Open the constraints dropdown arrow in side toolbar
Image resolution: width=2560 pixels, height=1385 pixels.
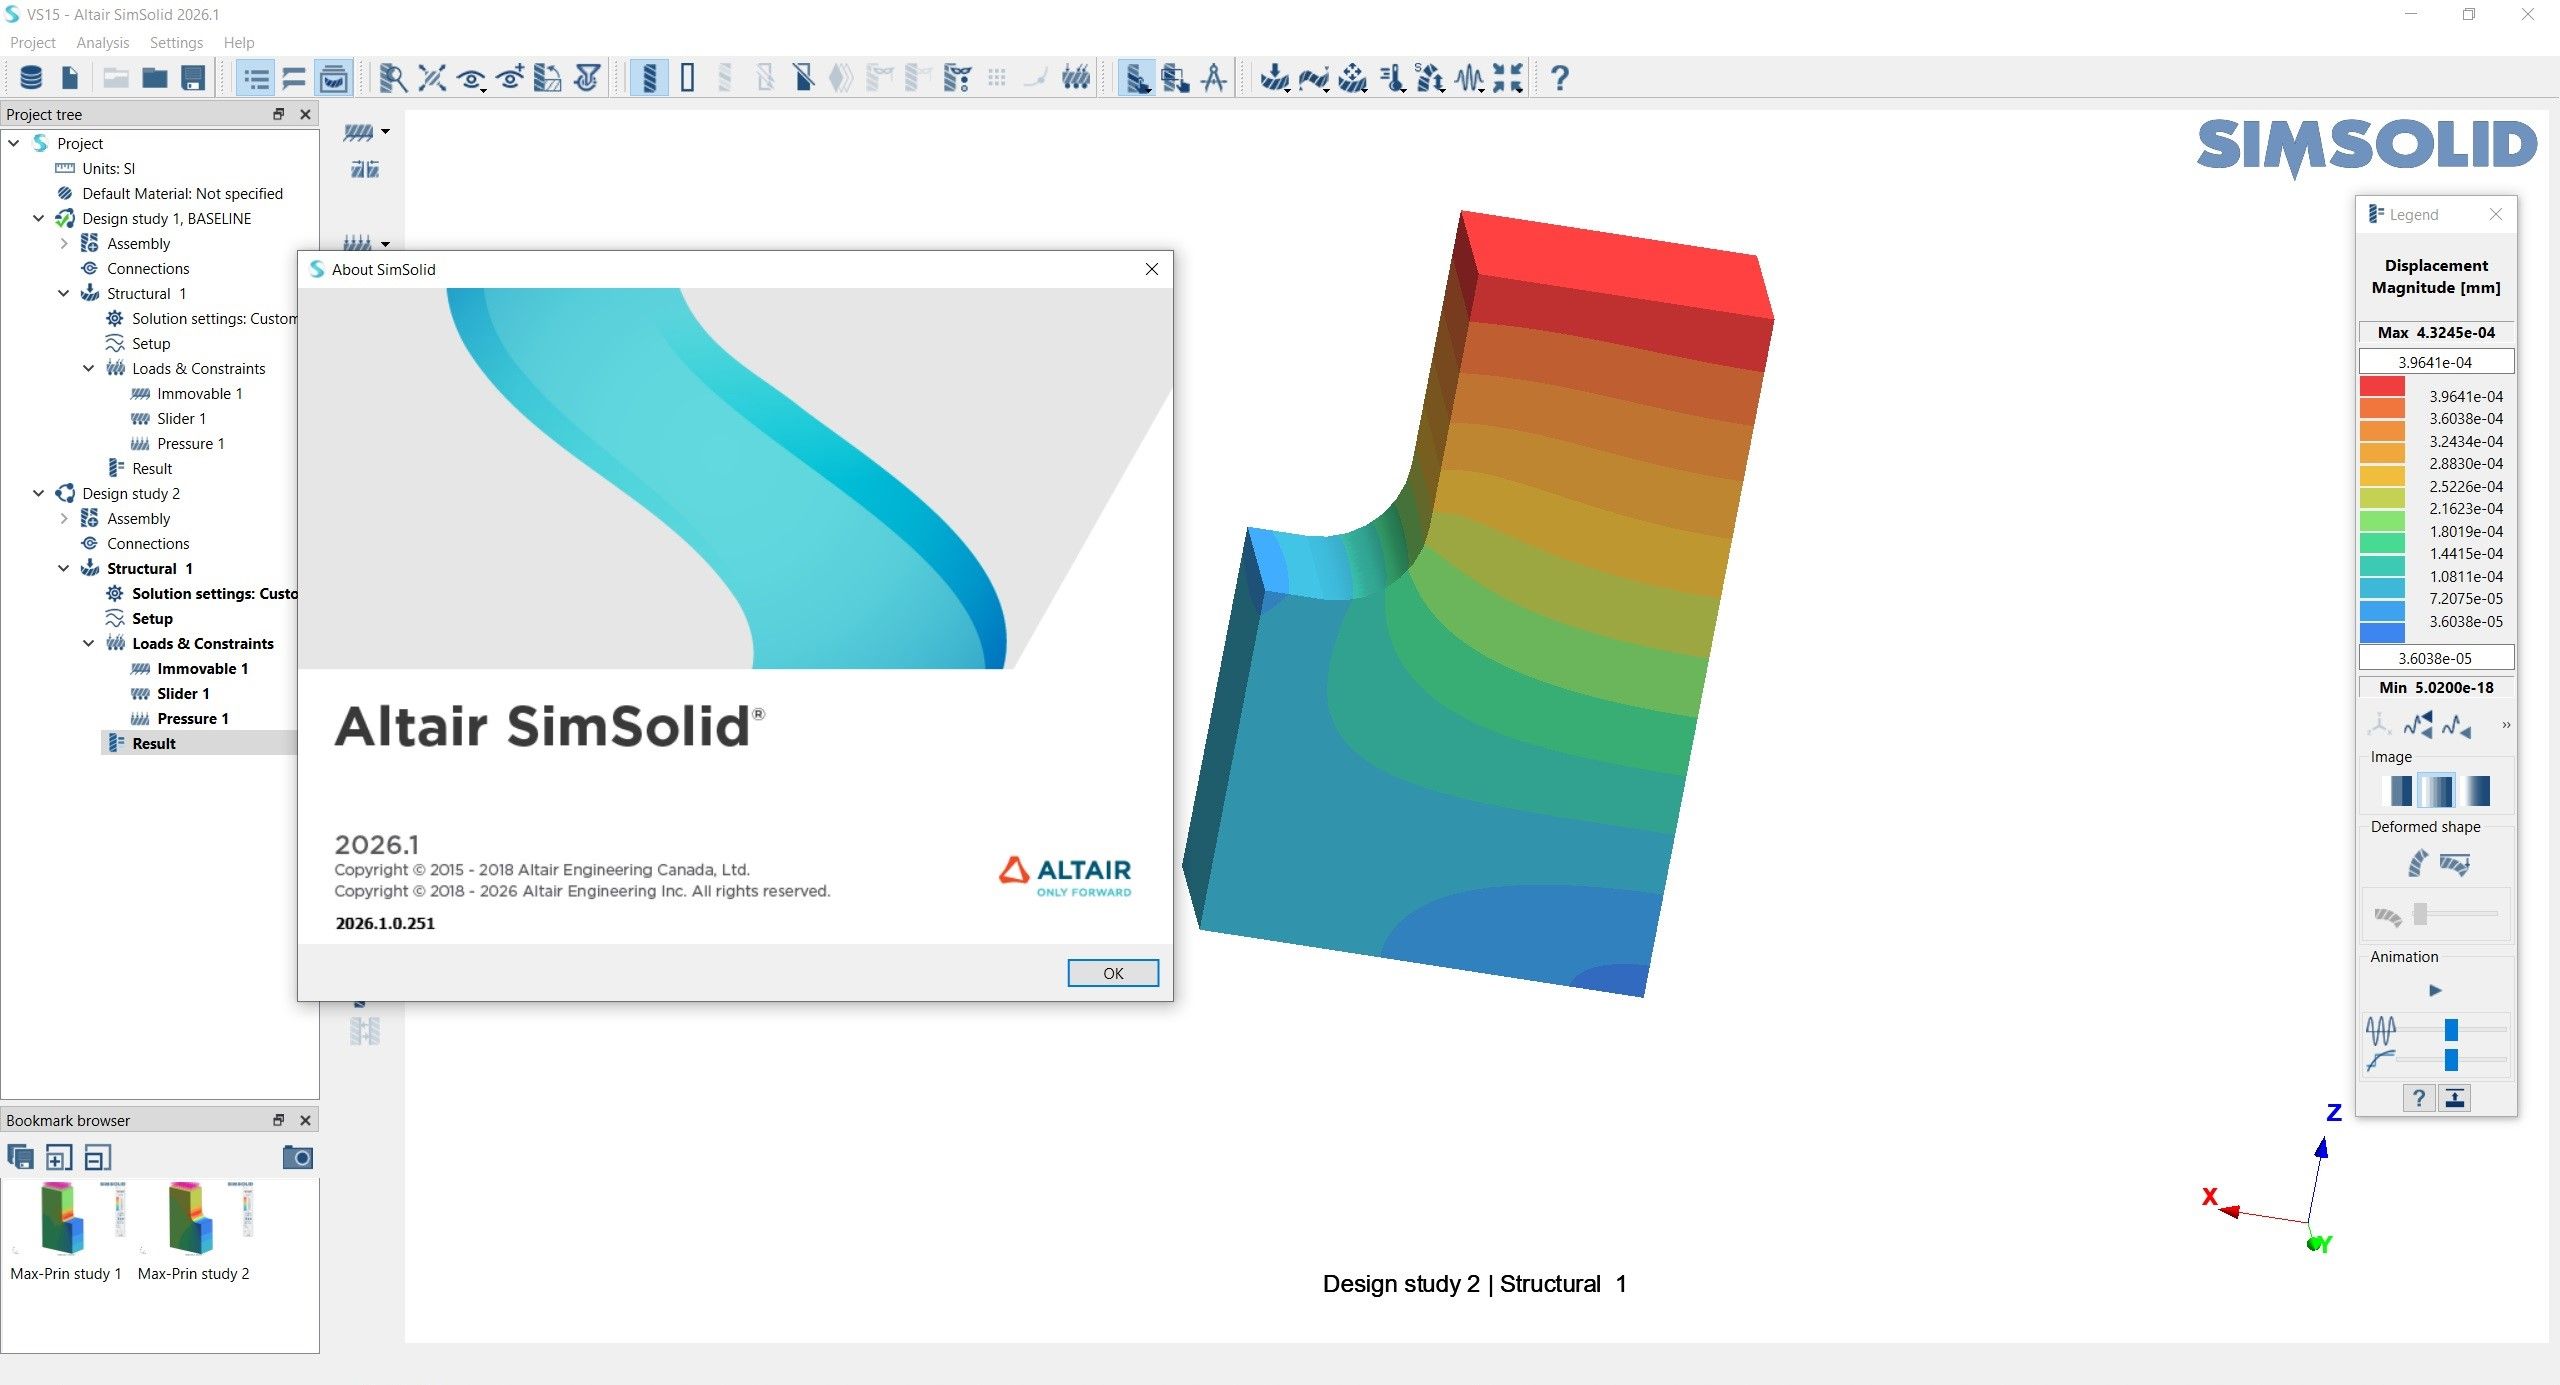[385, 132]
